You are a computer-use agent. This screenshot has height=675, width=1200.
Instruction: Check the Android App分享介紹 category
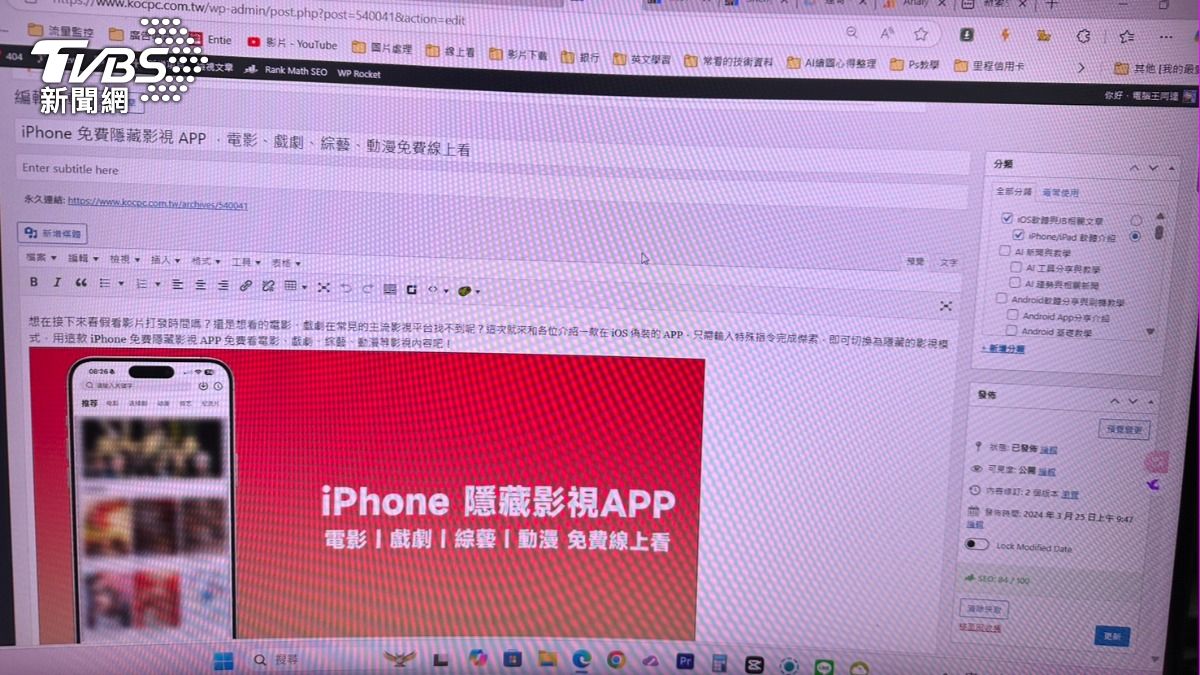pyautogui.click(x=1012, y=315)
